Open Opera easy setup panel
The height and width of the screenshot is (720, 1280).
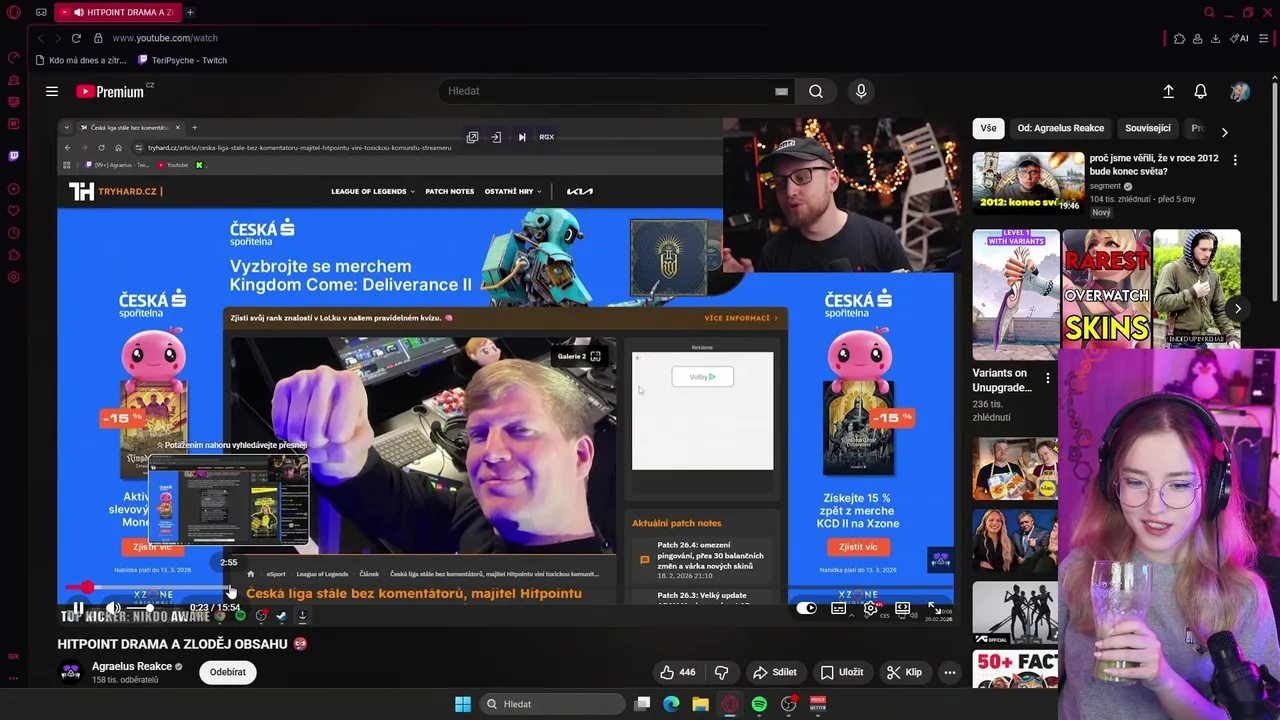tap(1264, 38)
